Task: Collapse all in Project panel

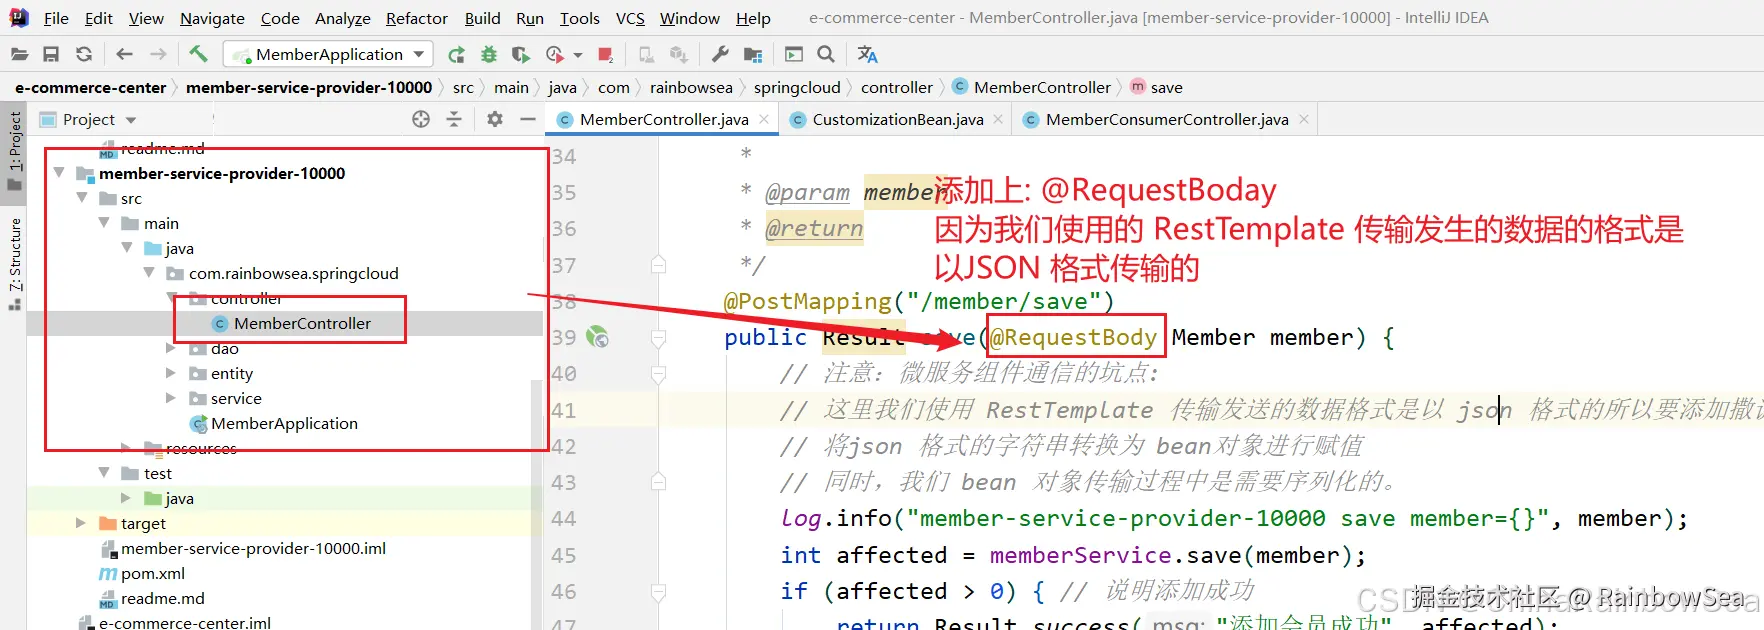Action: coord(454,119)
